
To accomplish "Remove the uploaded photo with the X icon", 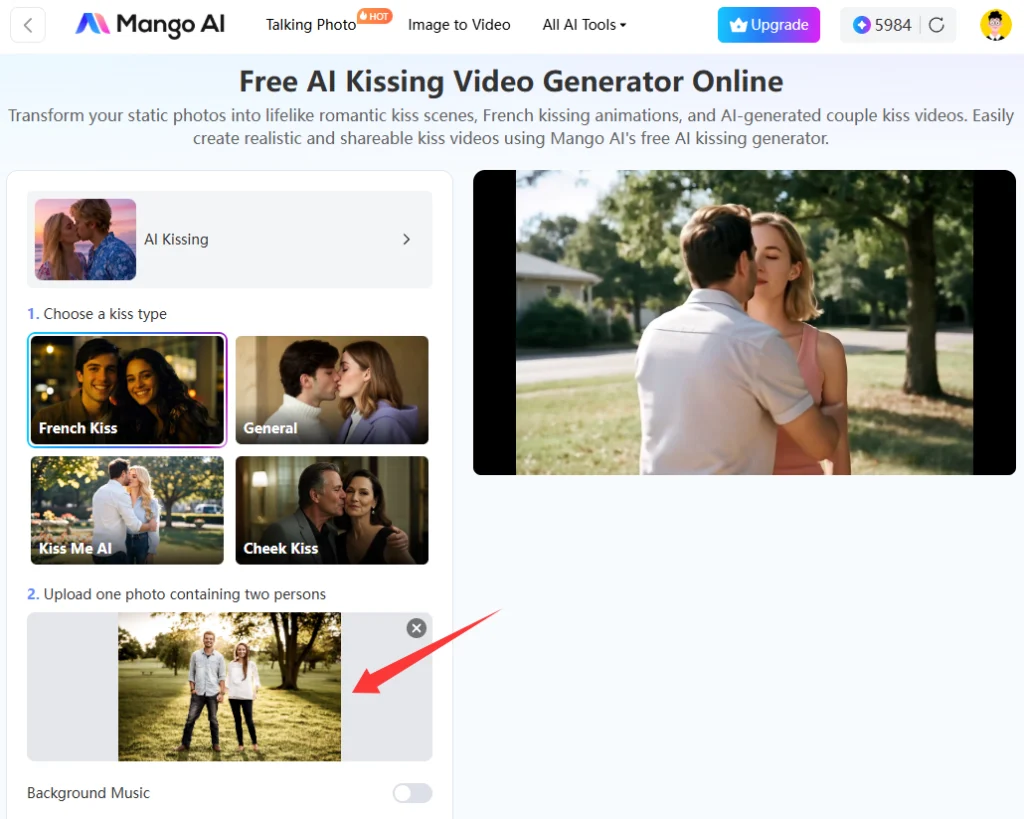I will pyautogui.click(x=416, y=628).
